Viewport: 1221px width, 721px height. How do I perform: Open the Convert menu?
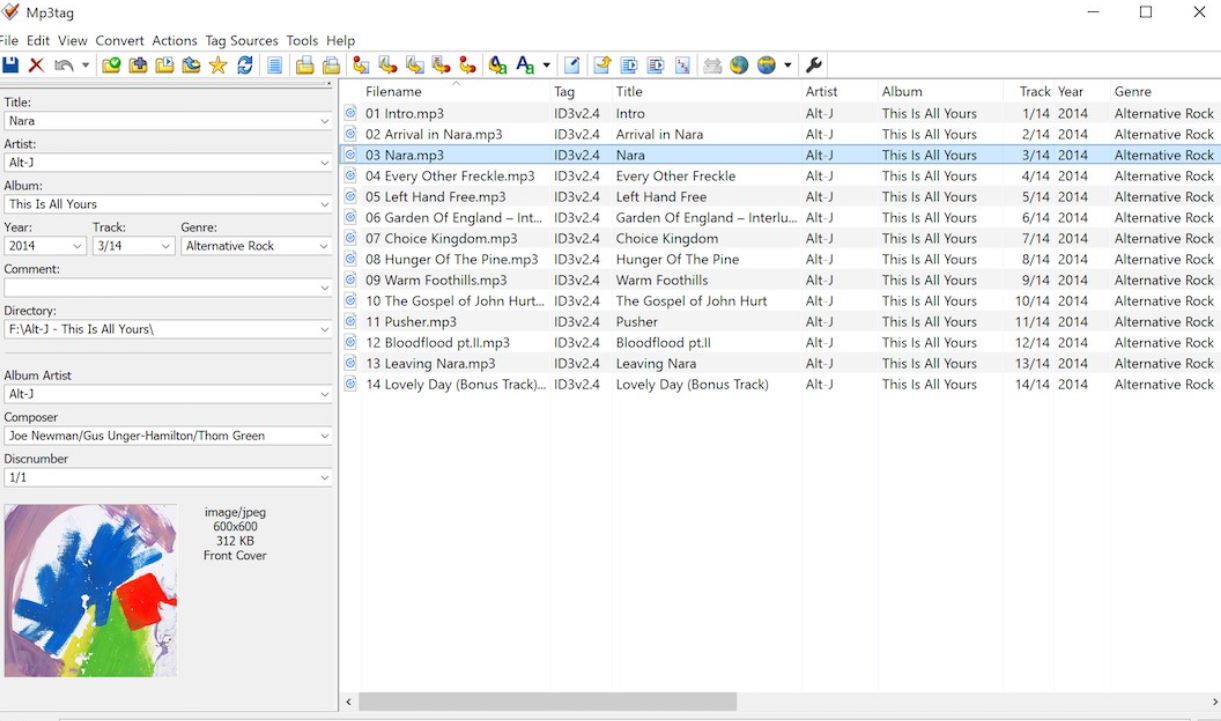point(120,41)
